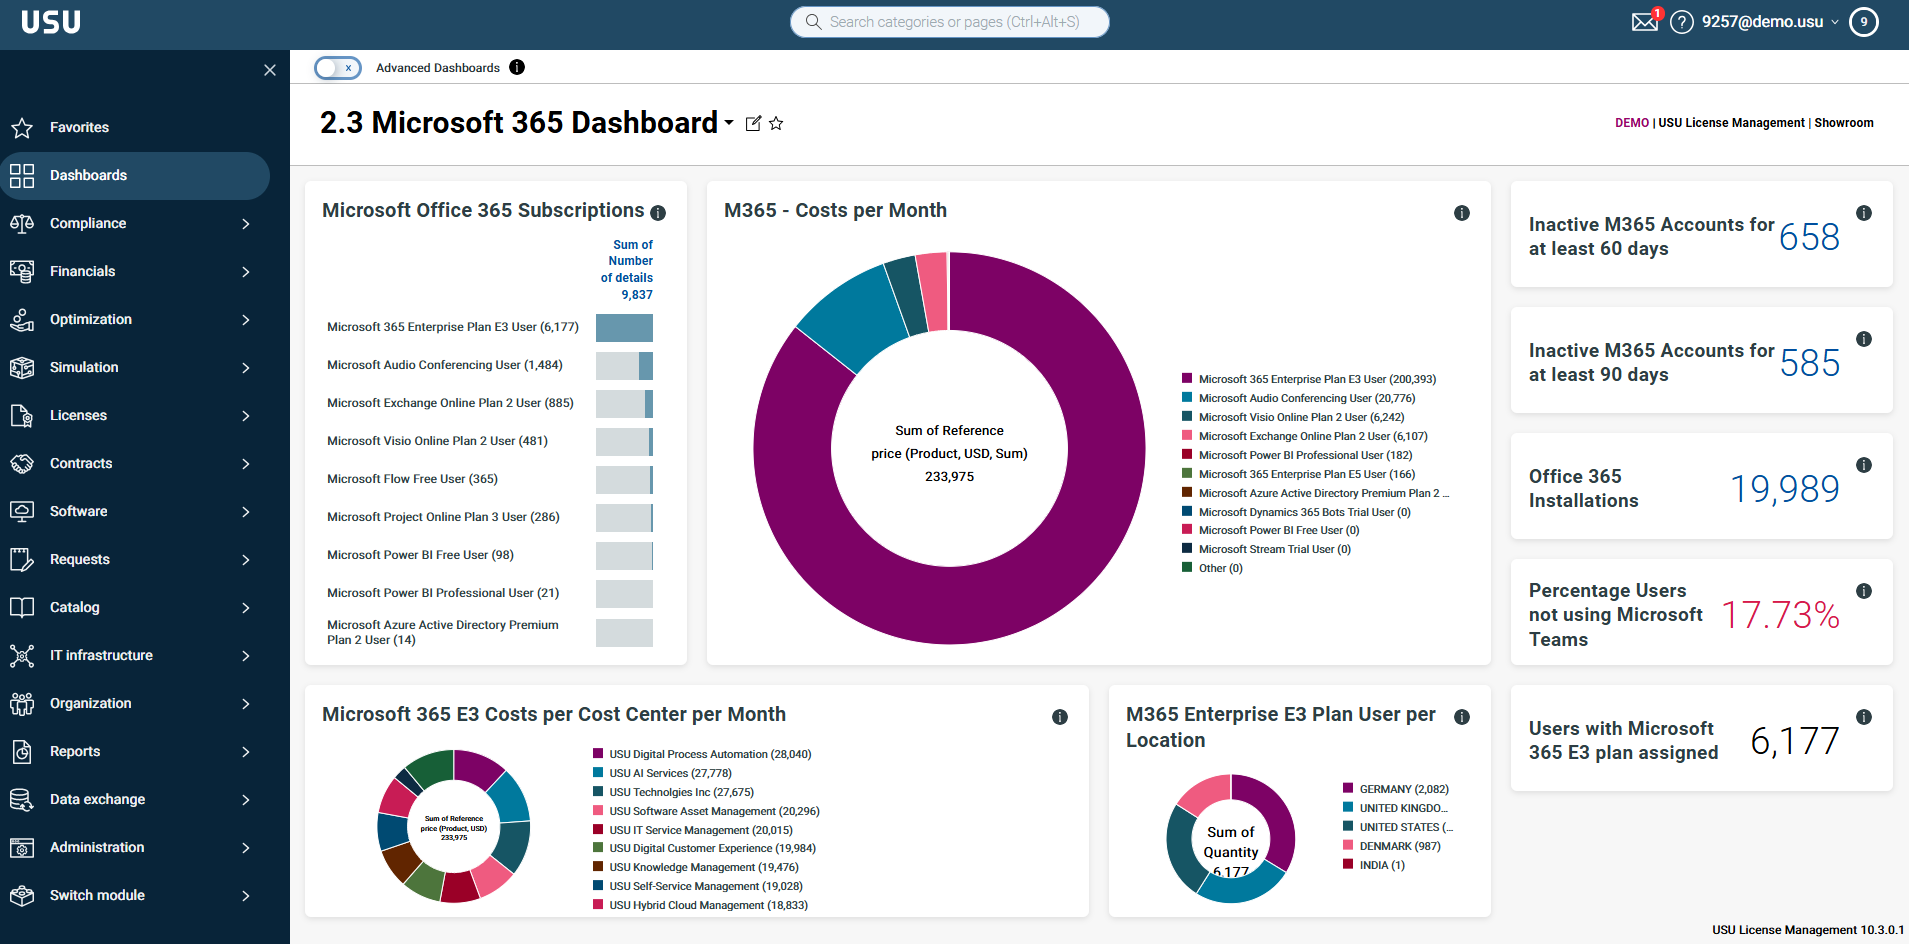Show info for Inactive Accounts 90 days card
Image resolution: width=1909 pixels, height=944 pixels.
pos(1864,339)
